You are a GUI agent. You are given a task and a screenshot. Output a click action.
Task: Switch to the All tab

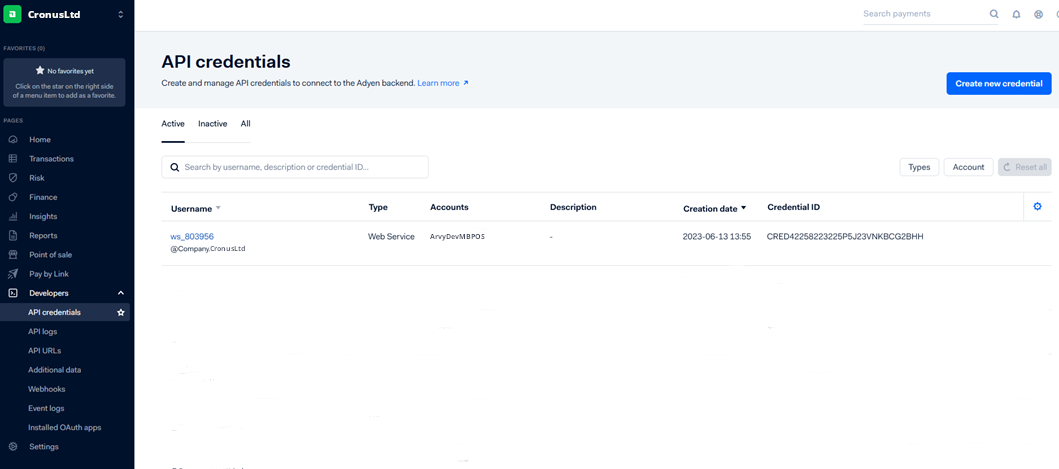coord(245,124)
